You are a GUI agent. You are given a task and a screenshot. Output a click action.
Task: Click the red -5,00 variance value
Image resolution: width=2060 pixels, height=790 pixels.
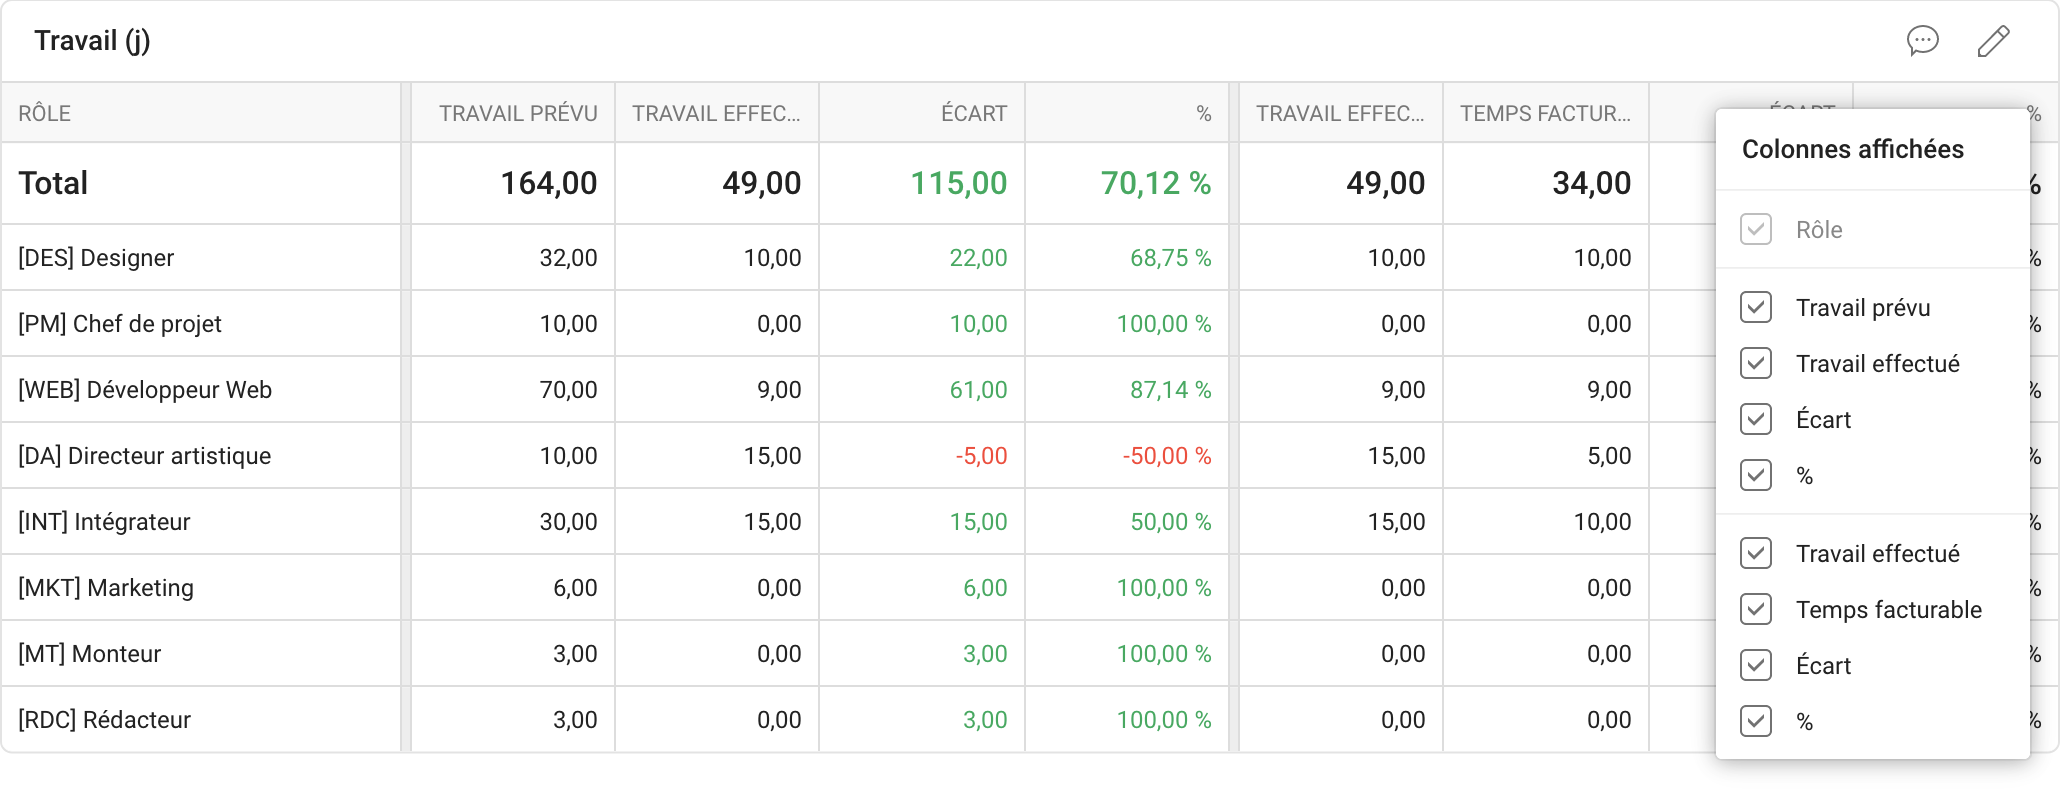tap(982, 456)
